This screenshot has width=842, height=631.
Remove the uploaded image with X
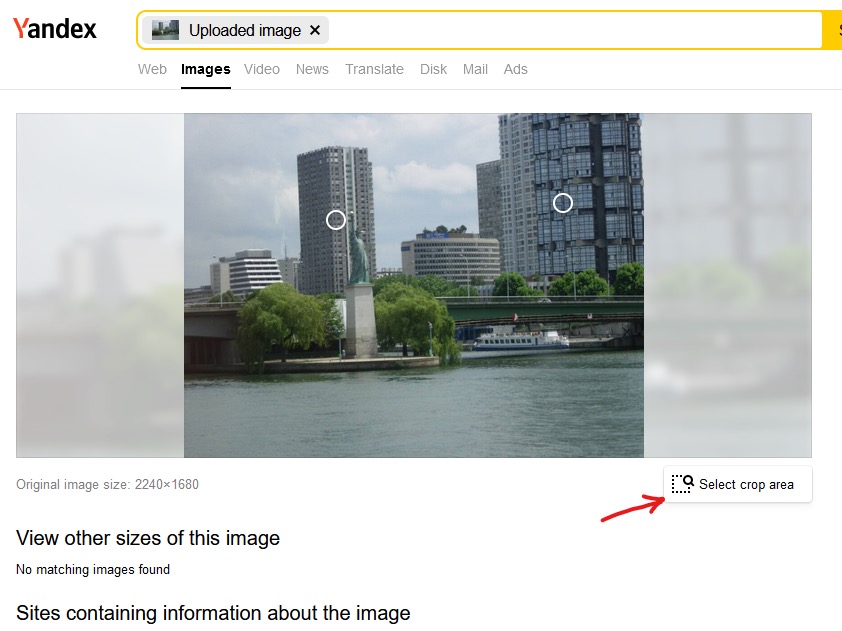pyautogui.click(x=315, y=30)
